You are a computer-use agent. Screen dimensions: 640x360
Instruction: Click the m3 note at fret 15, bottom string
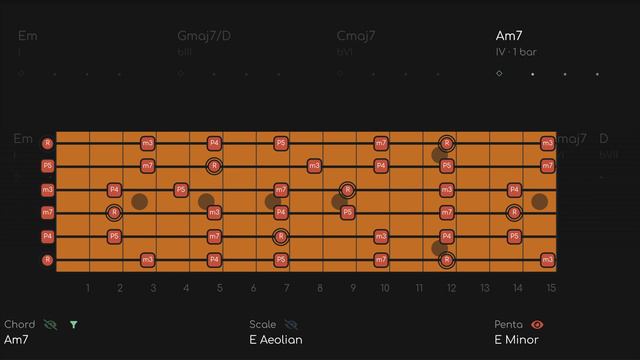point(547,260)
